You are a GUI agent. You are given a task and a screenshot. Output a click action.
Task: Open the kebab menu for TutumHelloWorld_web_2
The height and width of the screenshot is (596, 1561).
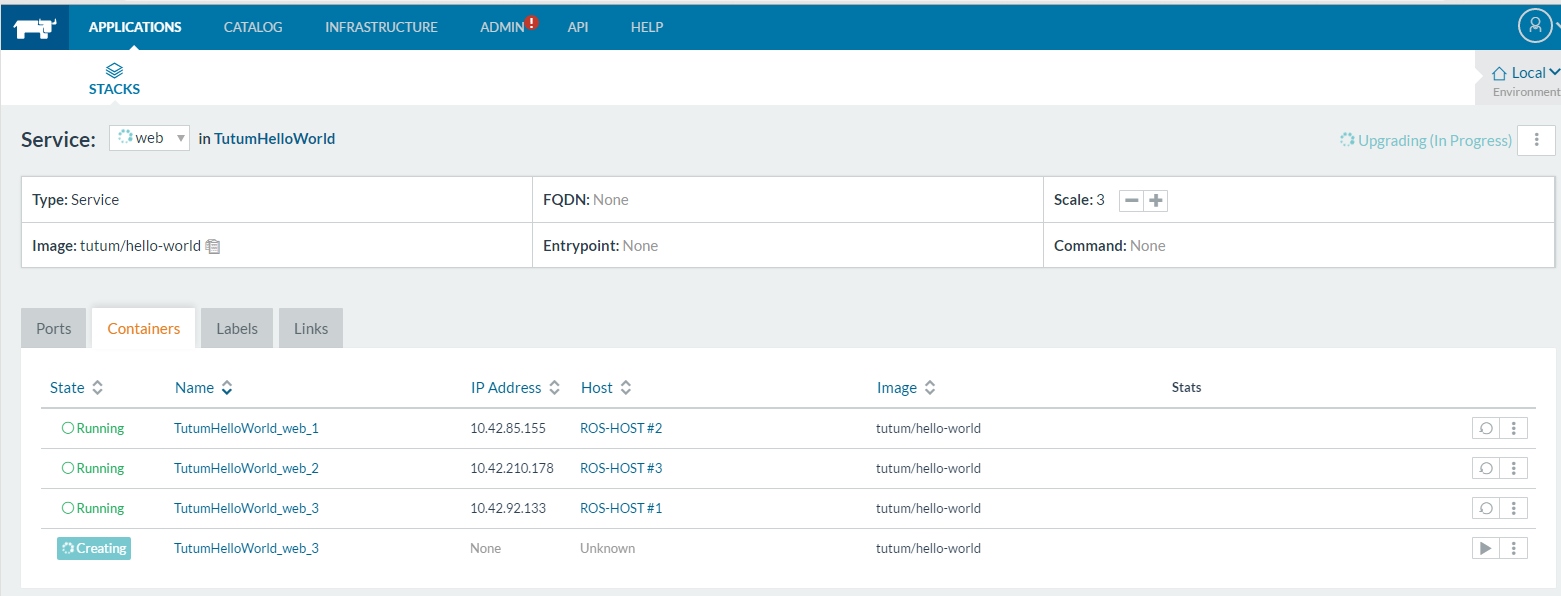pyautogui.click(x=1514, y=468)
